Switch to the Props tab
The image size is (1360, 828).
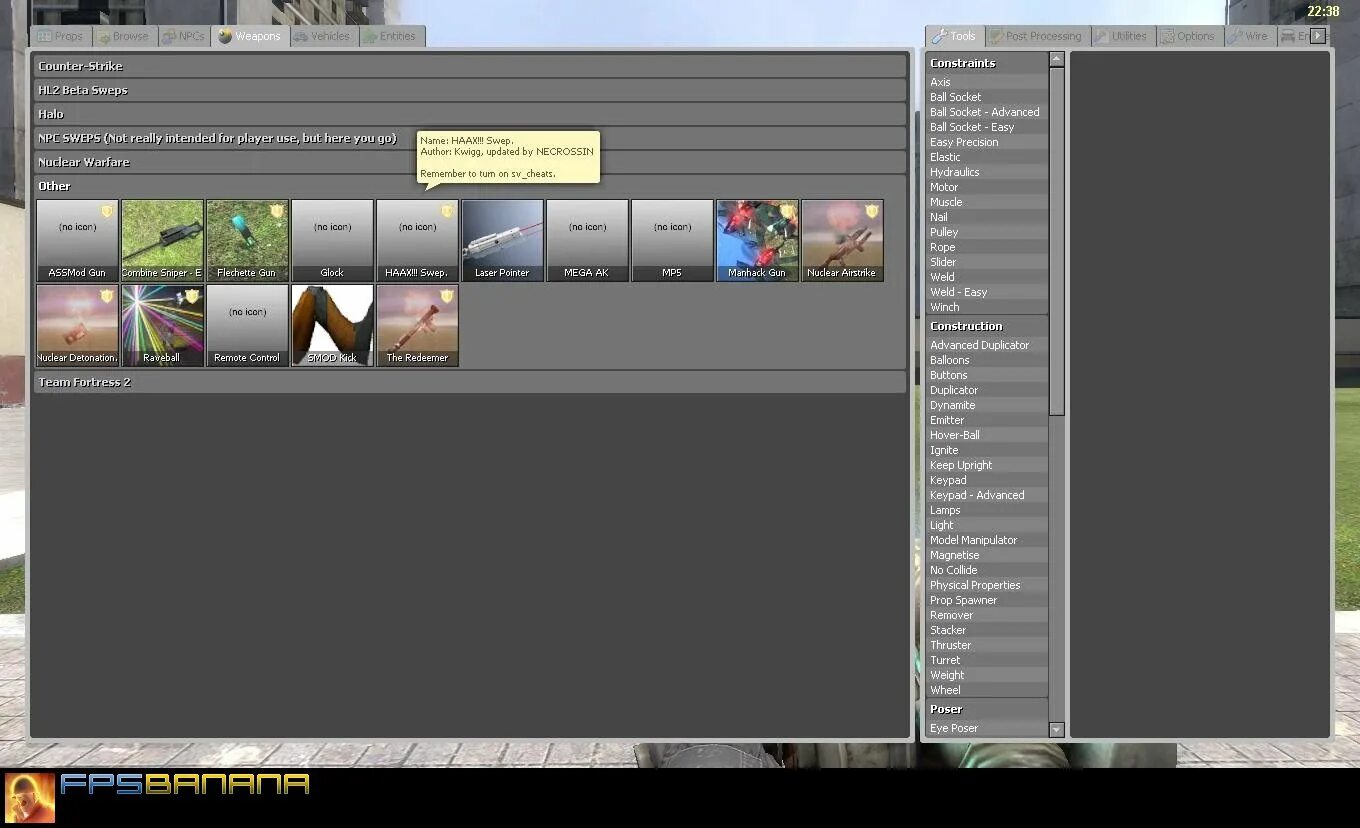[61, 36]
